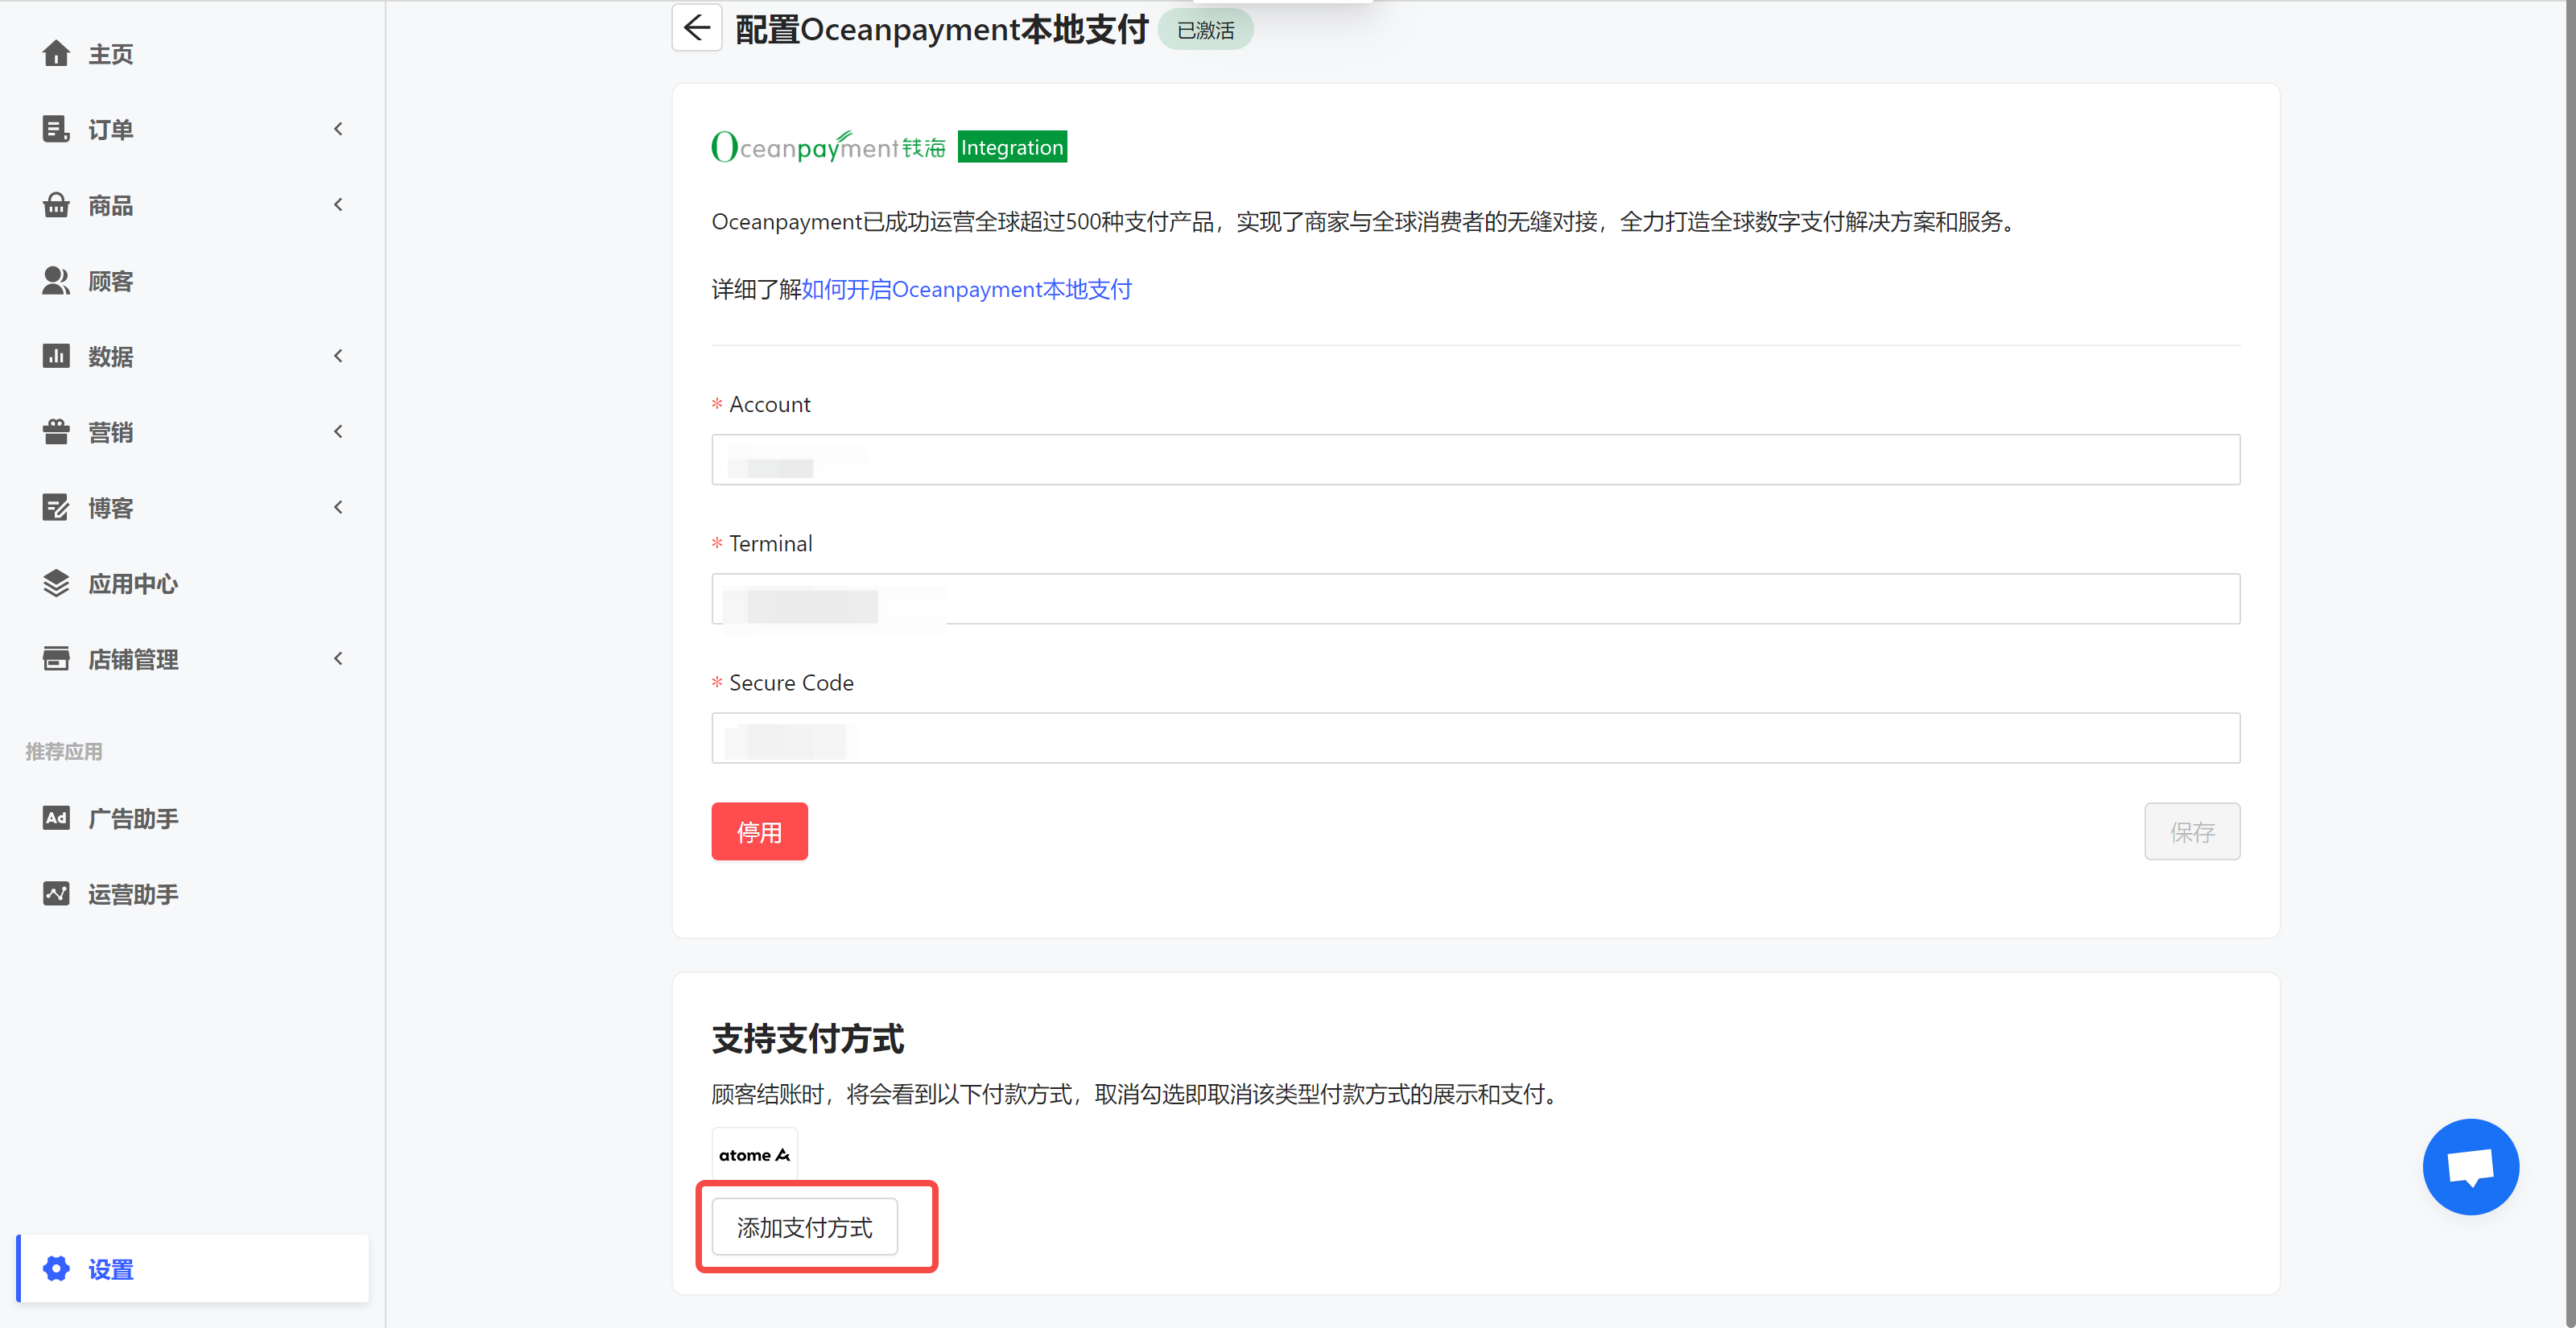The height and width of the screenshot is (1328, 2576).
Task: Click the Blog pencil icon
Action: (x=56, y=508)
